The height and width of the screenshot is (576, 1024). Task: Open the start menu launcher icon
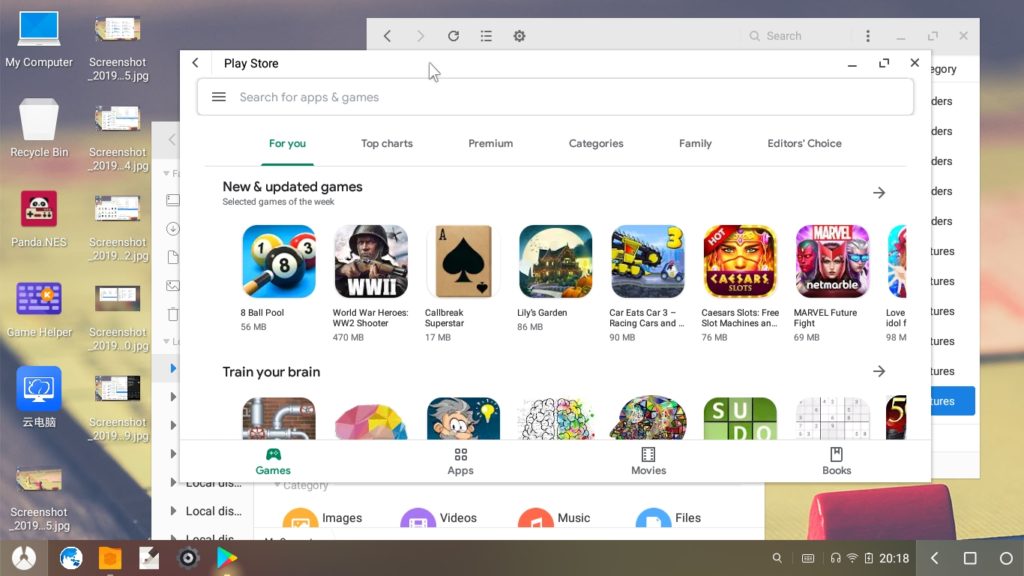tap(24, 558)
